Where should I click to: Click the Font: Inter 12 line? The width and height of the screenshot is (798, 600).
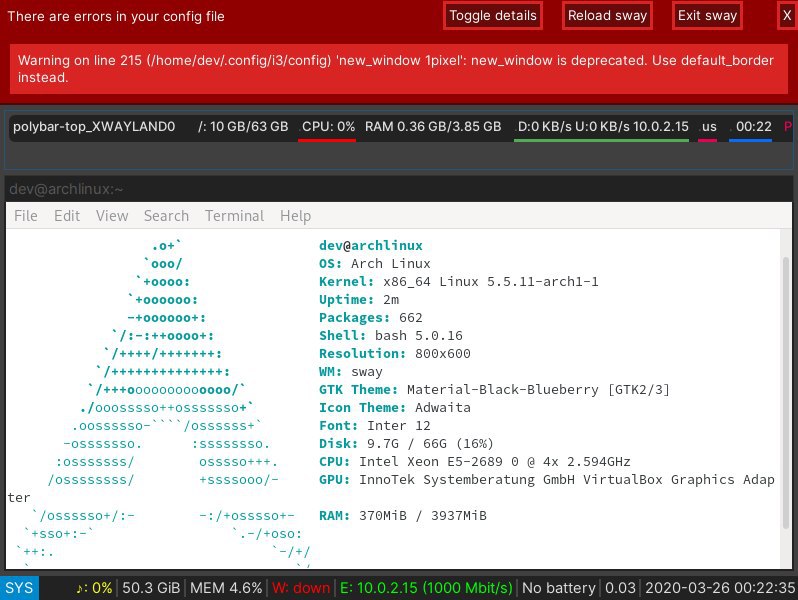375,425
